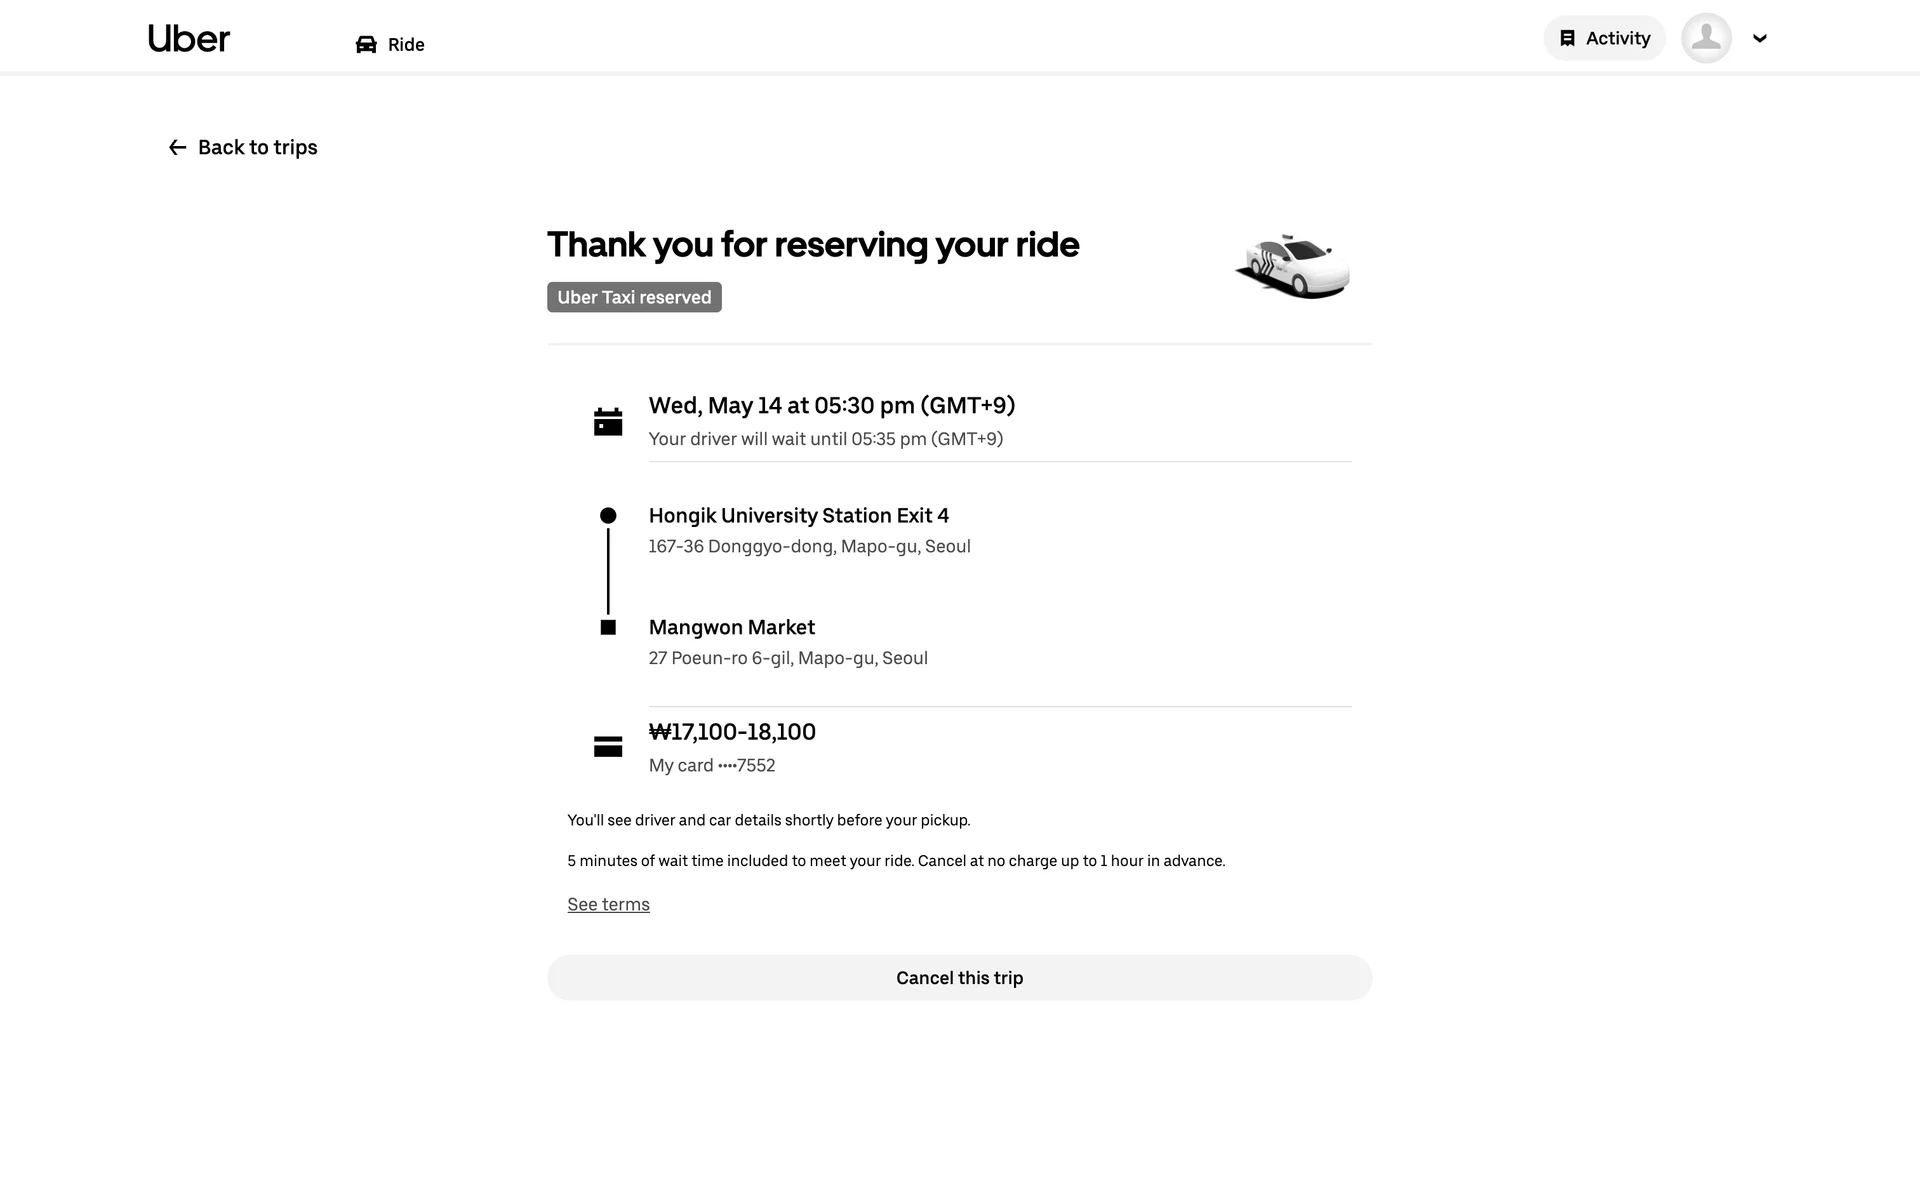The height and width of the screenshot is (1200, 1920).
Task: Click the pickup circle marker icon
Action: pyautogui.click(x=608, y=516)
